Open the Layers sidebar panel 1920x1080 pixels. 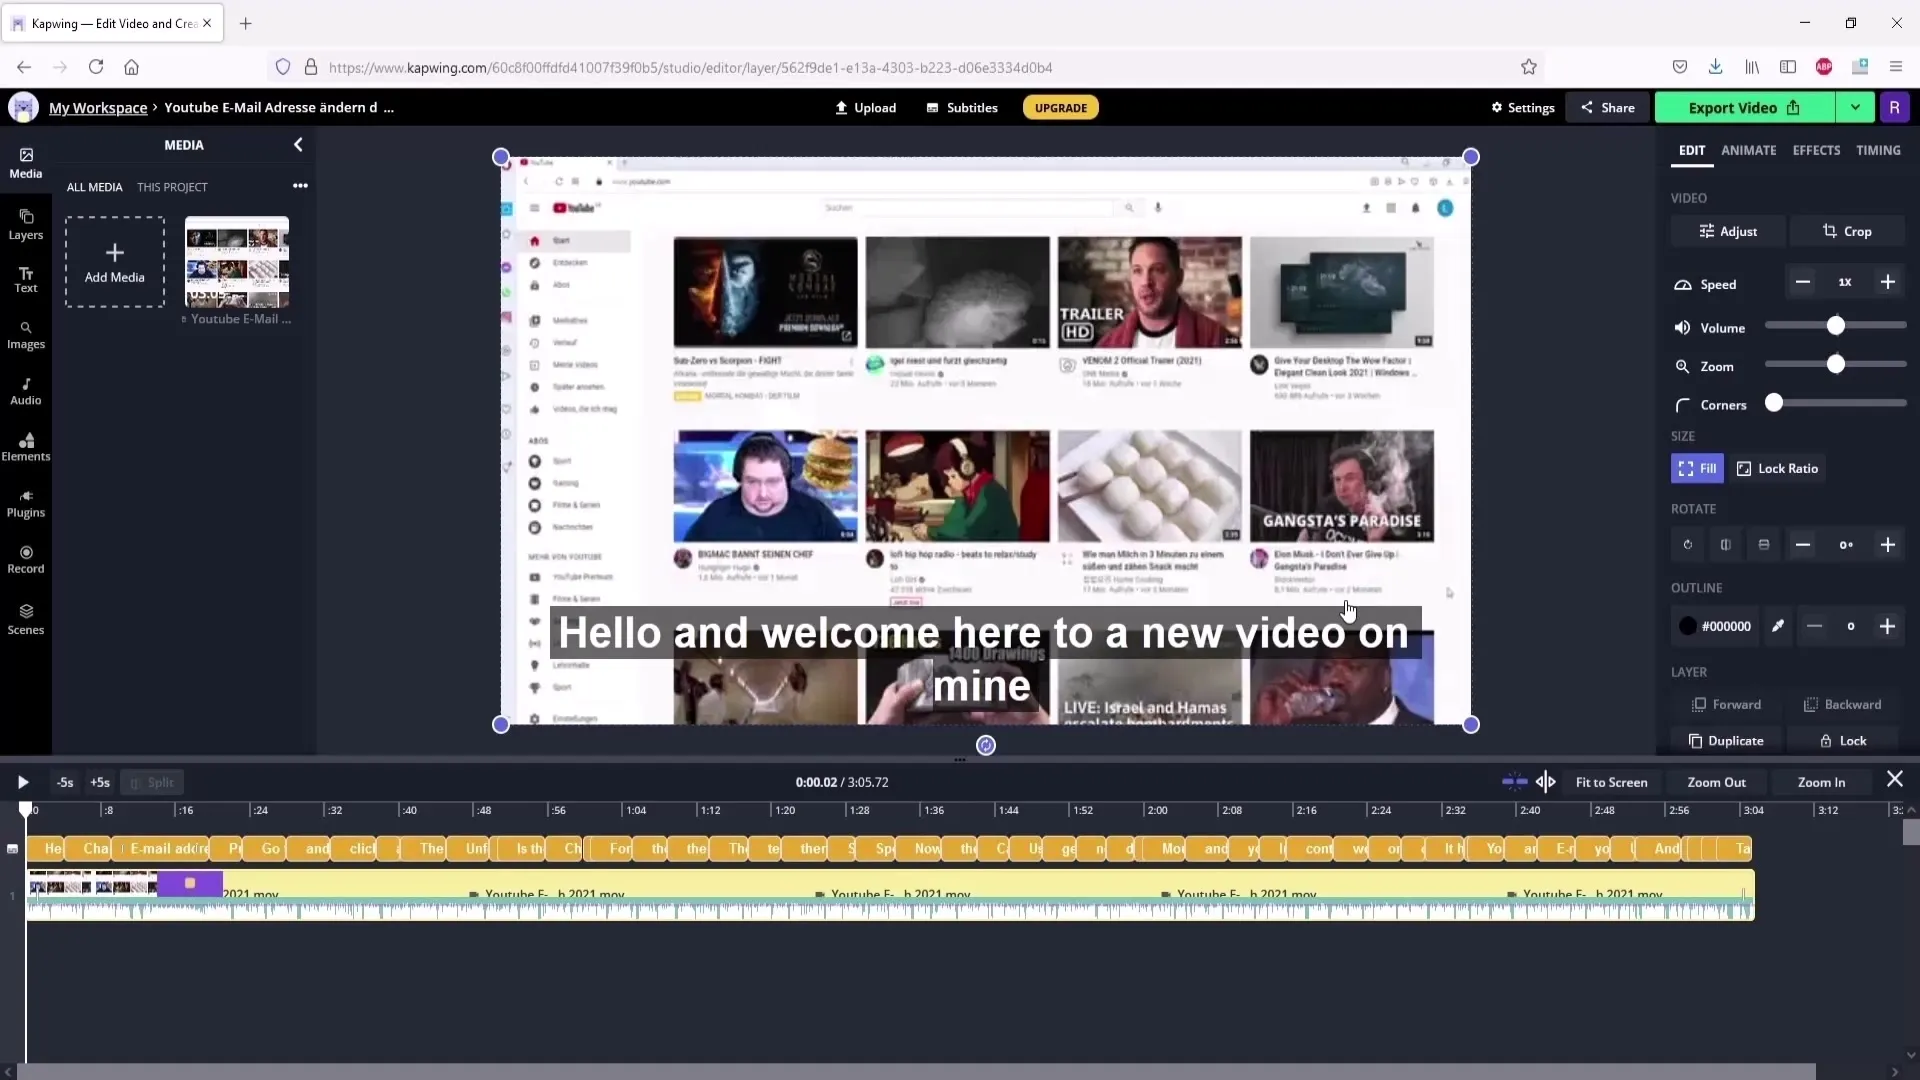coord(26,225)
